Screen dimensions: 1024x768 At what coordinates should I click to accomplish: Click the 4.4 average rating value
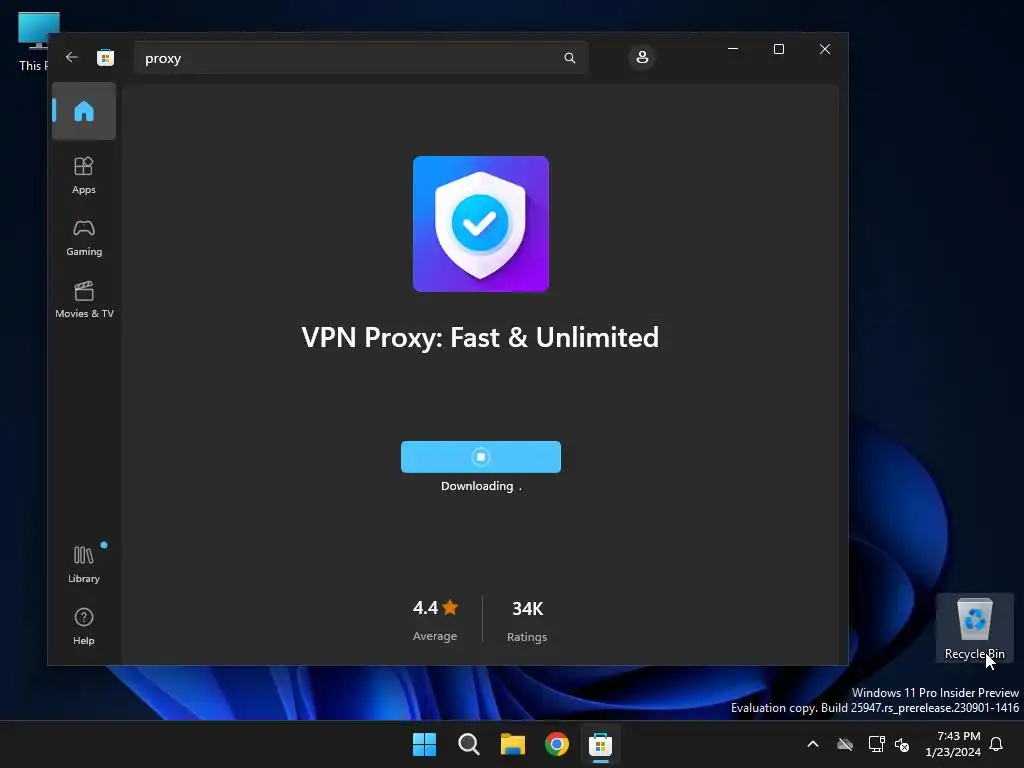click(x=425, y=608)
